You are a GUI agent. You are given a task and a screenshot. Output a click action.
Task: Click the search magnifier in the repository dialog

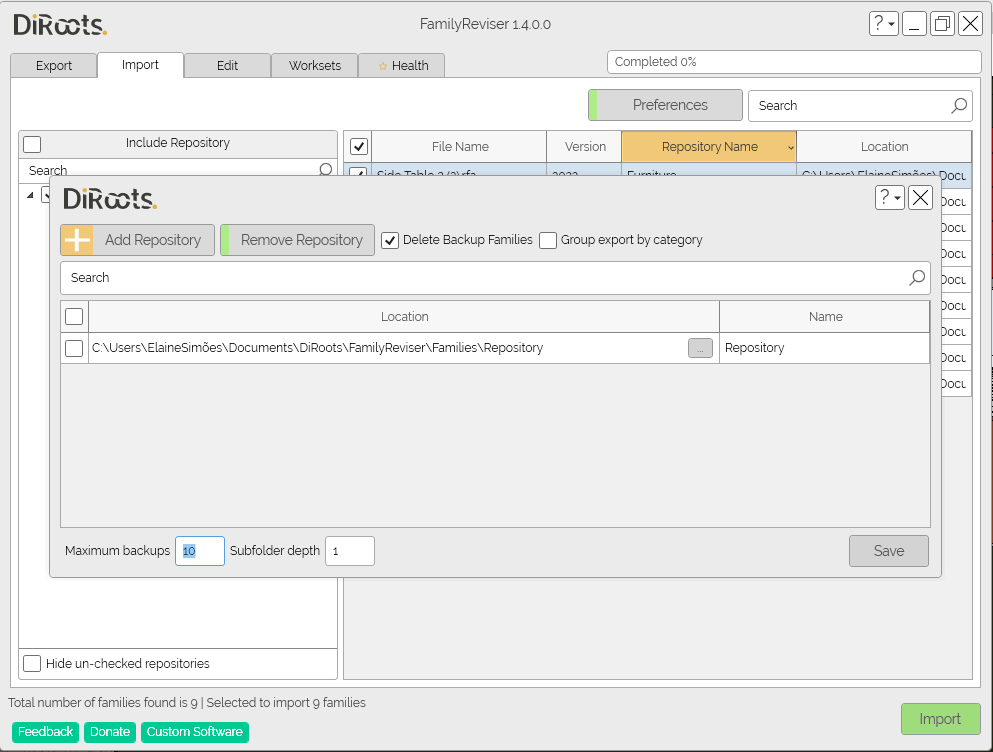tap(916, 278)
